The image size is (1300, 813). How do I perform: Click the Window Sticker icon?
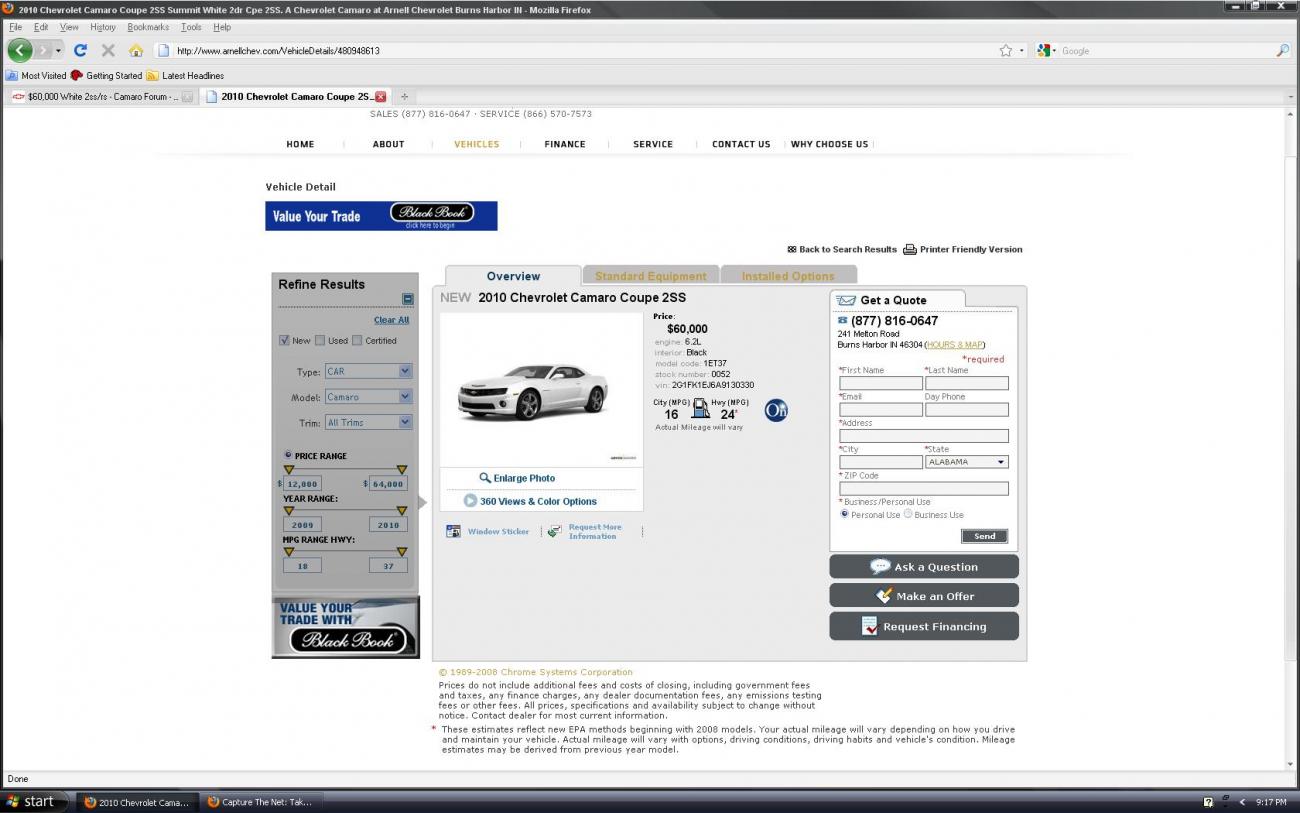coord(453,531)
